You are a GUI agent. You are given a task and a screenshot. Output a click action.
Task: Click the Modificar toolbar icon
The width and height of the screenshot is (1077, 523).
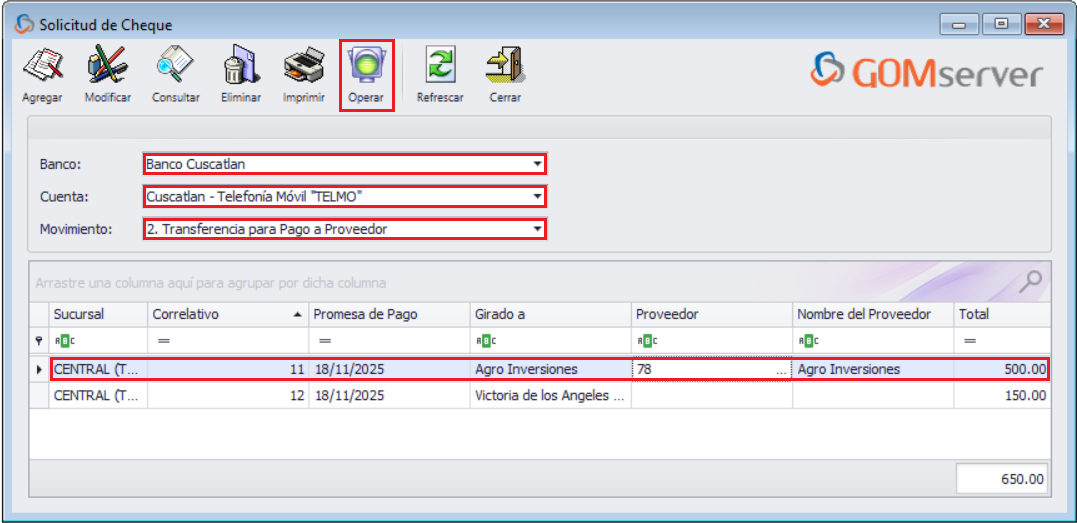click(x=107, y=66)
